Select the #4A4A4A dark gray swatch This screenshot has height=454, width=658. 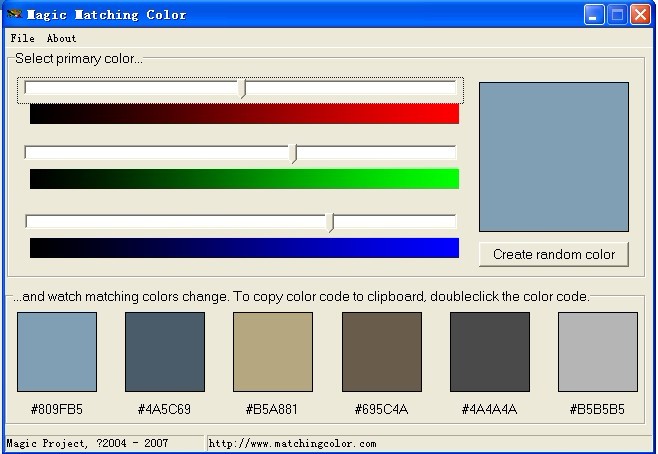tap(490, 352)
